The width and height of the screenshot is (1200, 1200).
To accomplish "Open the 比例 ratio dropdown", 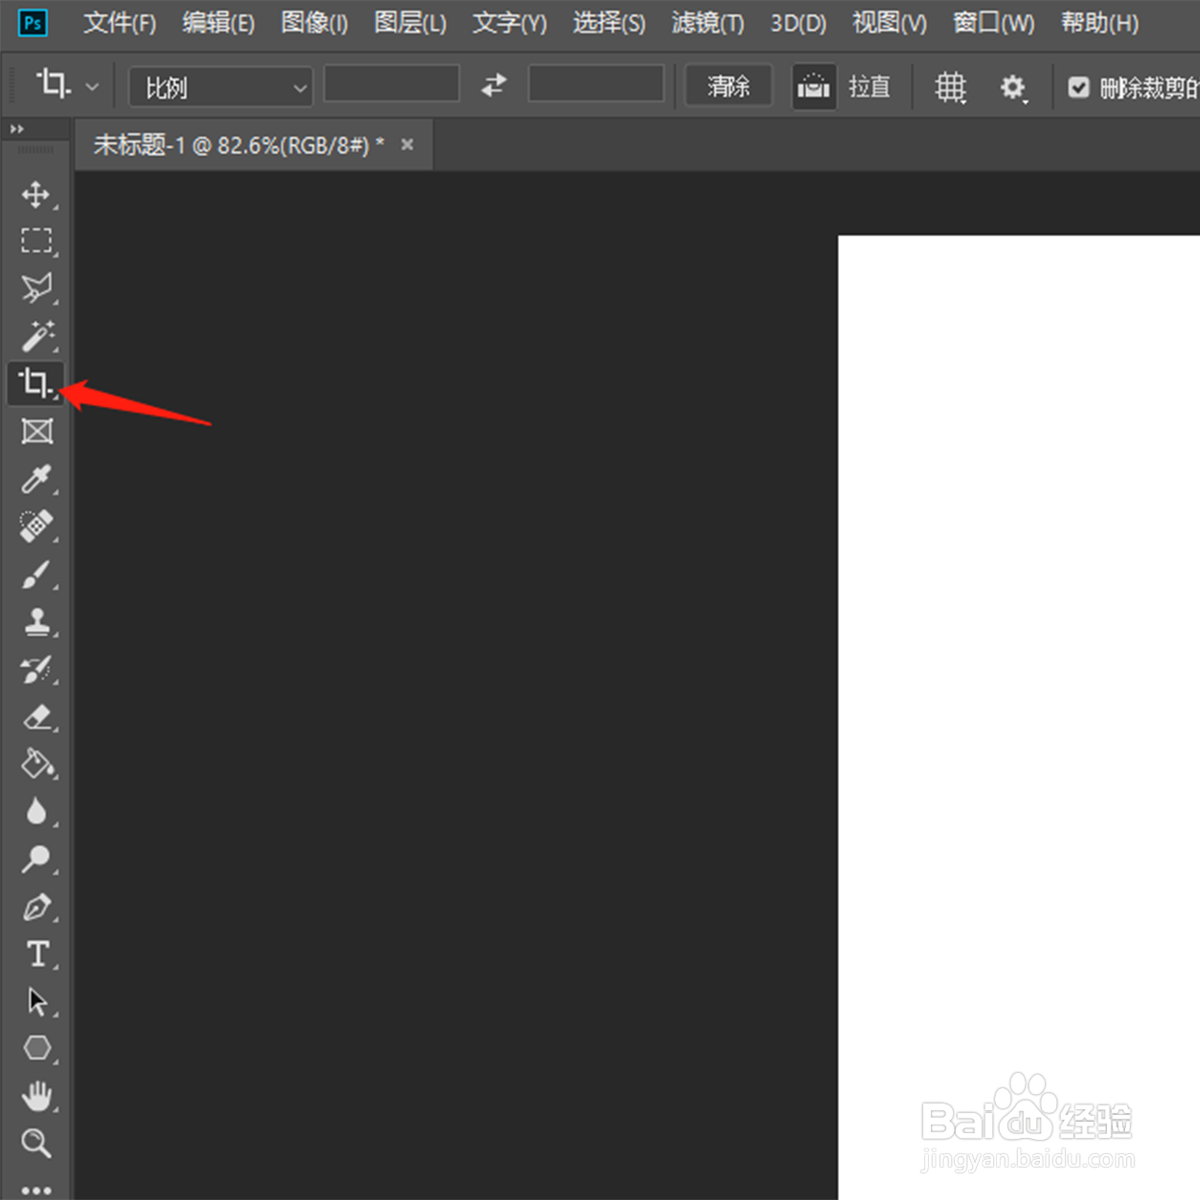I will click(x=221, y=88).
